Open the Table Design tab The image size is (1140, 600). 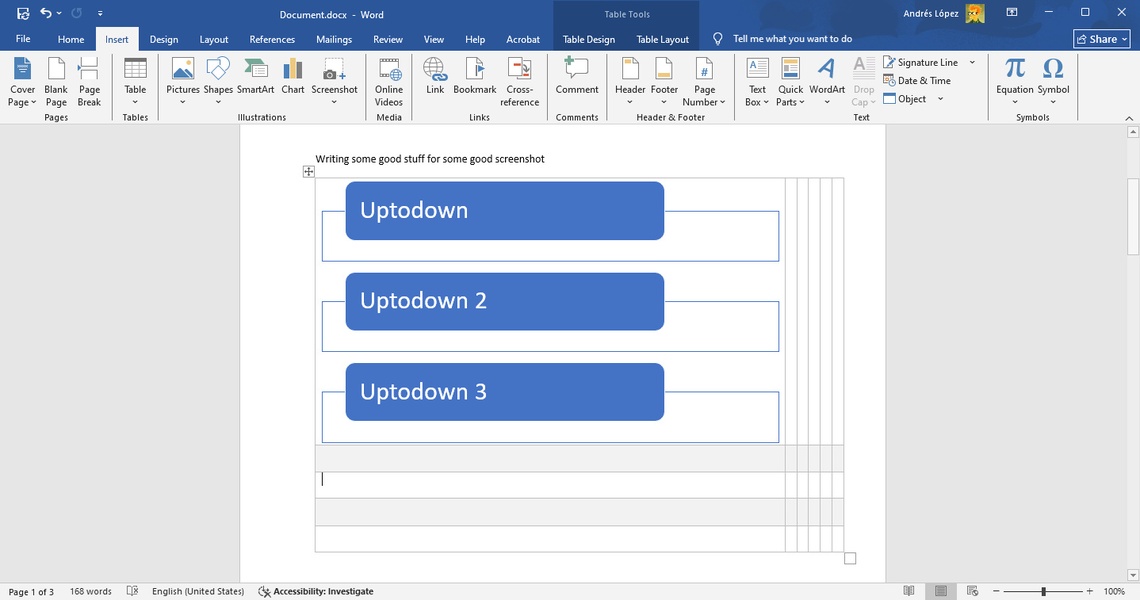[x=589, y=39]
